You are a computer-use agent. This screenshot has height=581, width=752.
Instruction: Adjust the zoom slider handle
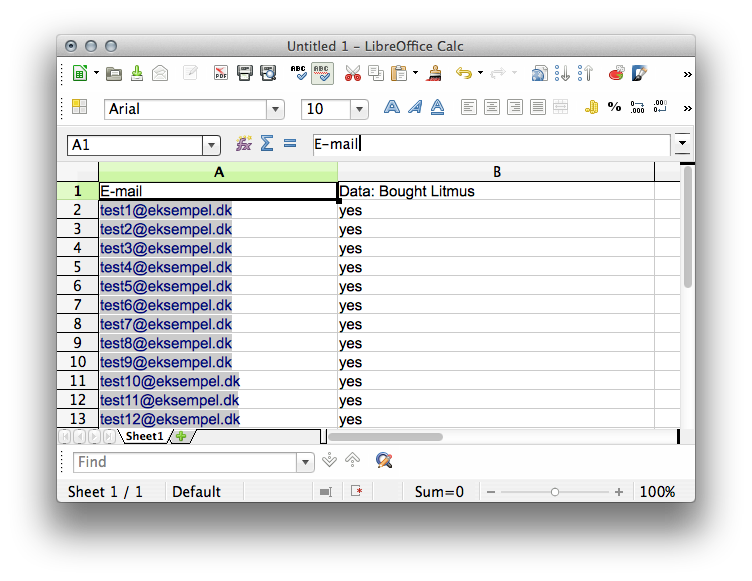(555, 492)
